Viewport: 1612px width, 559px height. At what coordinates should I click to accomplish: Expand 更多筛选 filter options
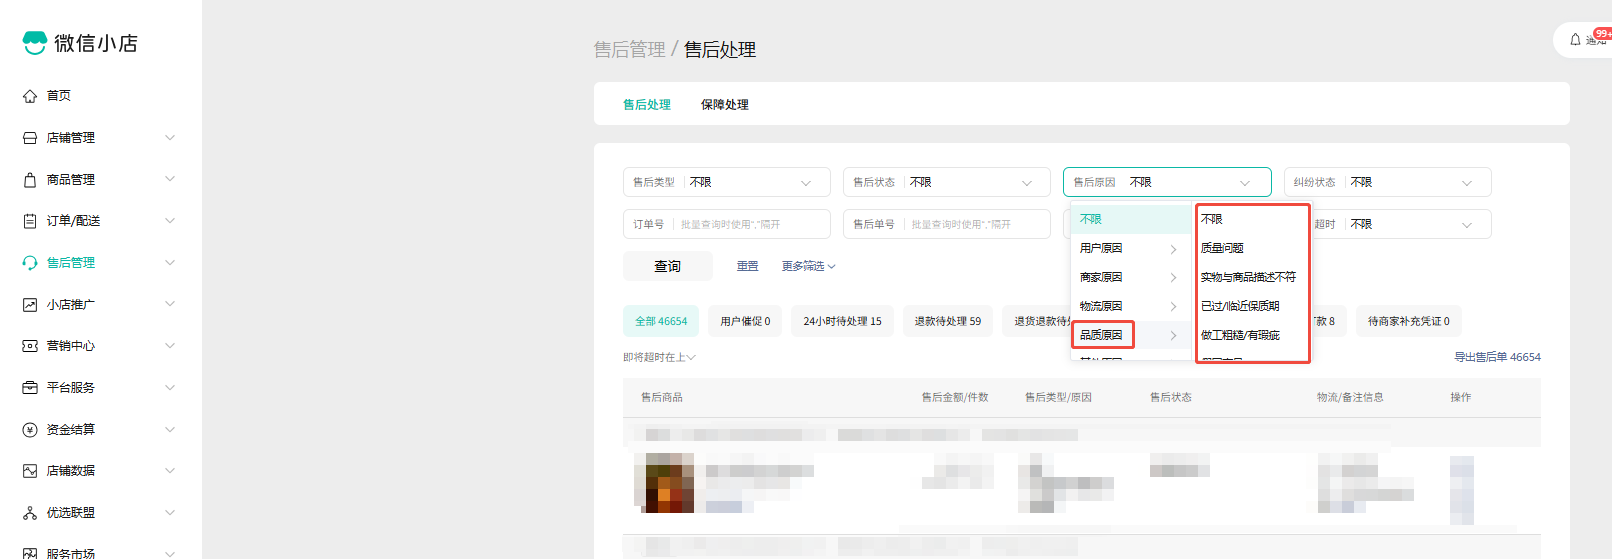808,266
